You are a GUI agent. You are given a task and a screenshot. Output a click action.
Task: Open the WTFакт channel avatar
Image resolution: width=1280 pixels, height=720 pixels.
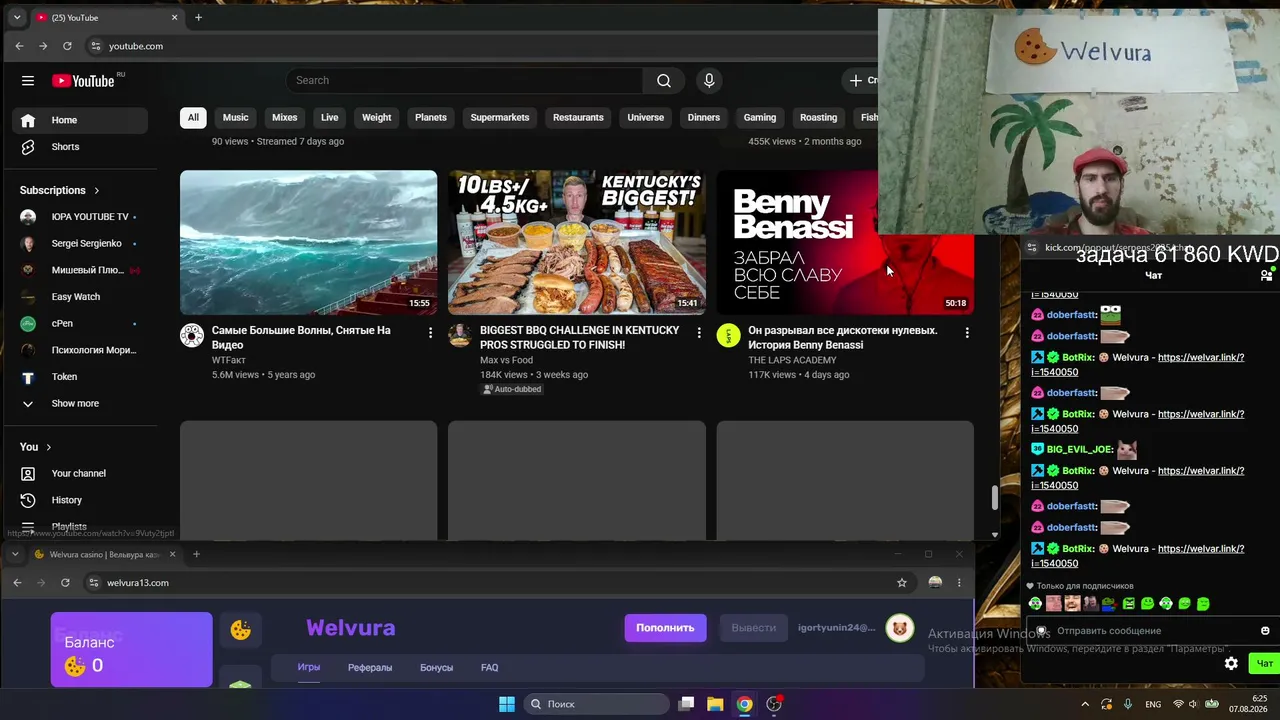coord(192,336)
